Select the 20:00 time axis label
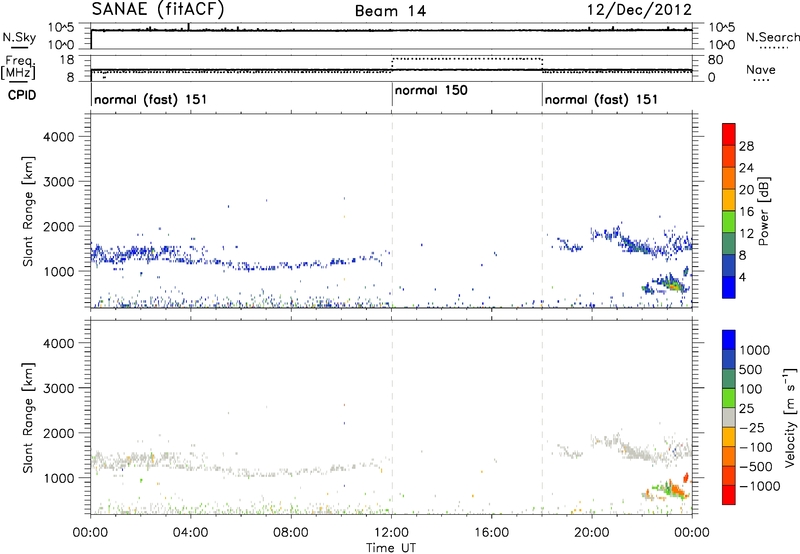Screen dimensions: 800x554 click(592, 533)
